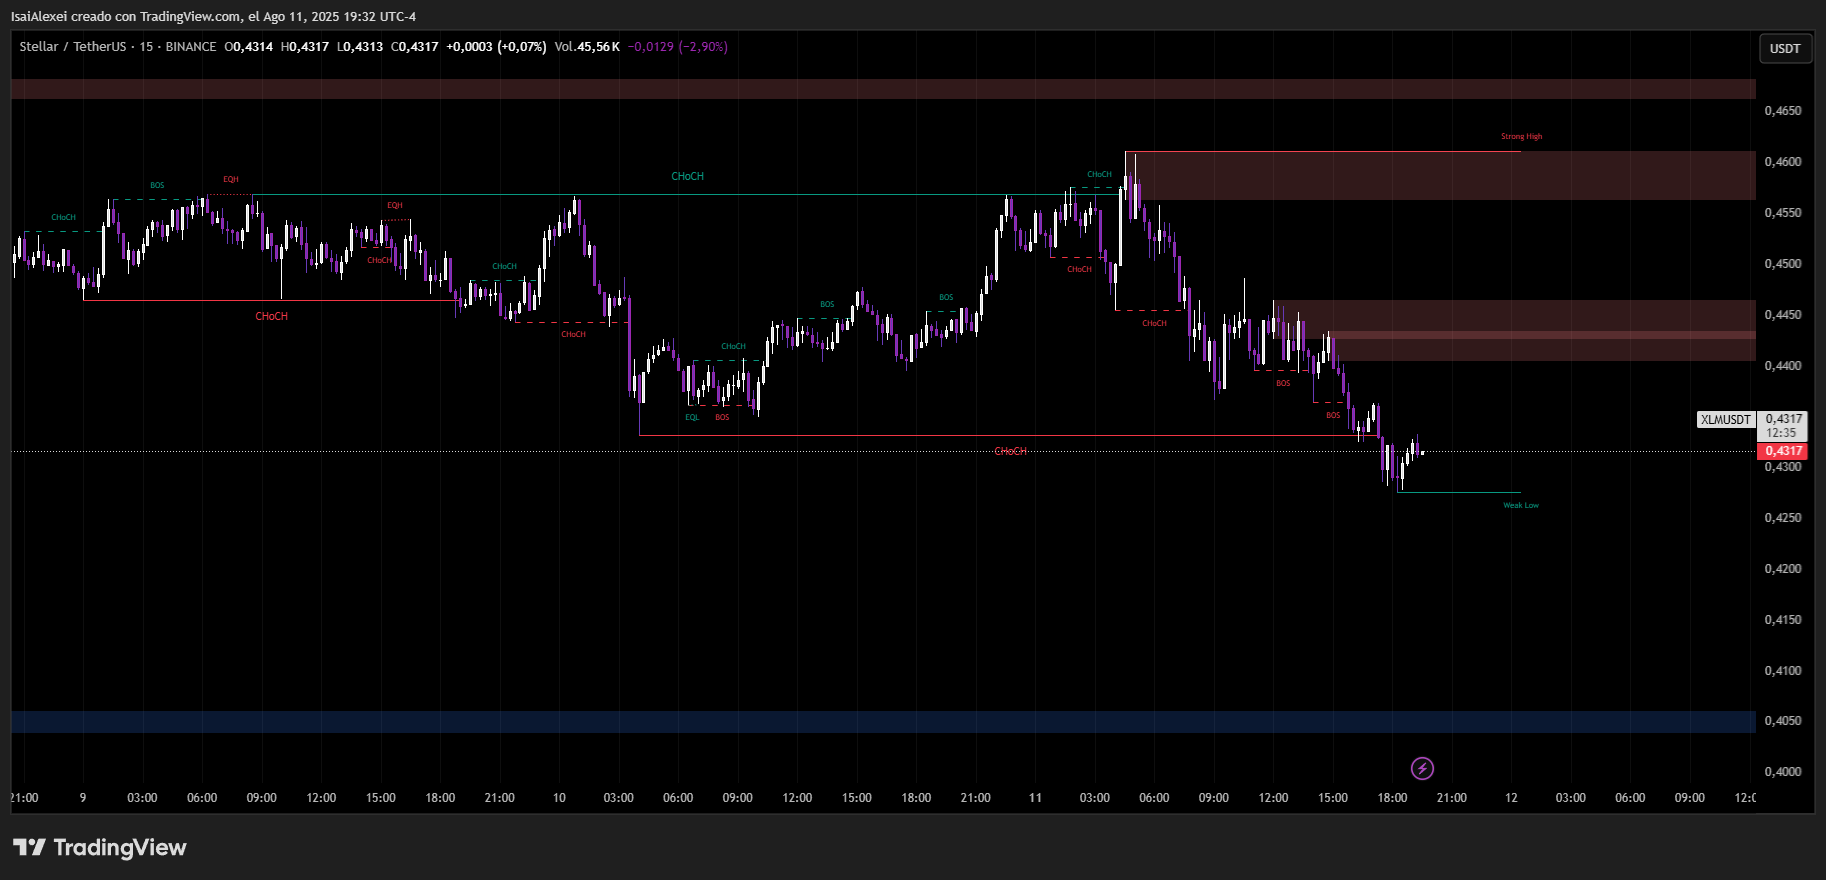
Task: Select the Weak Low label
Action: [1521, 506]
